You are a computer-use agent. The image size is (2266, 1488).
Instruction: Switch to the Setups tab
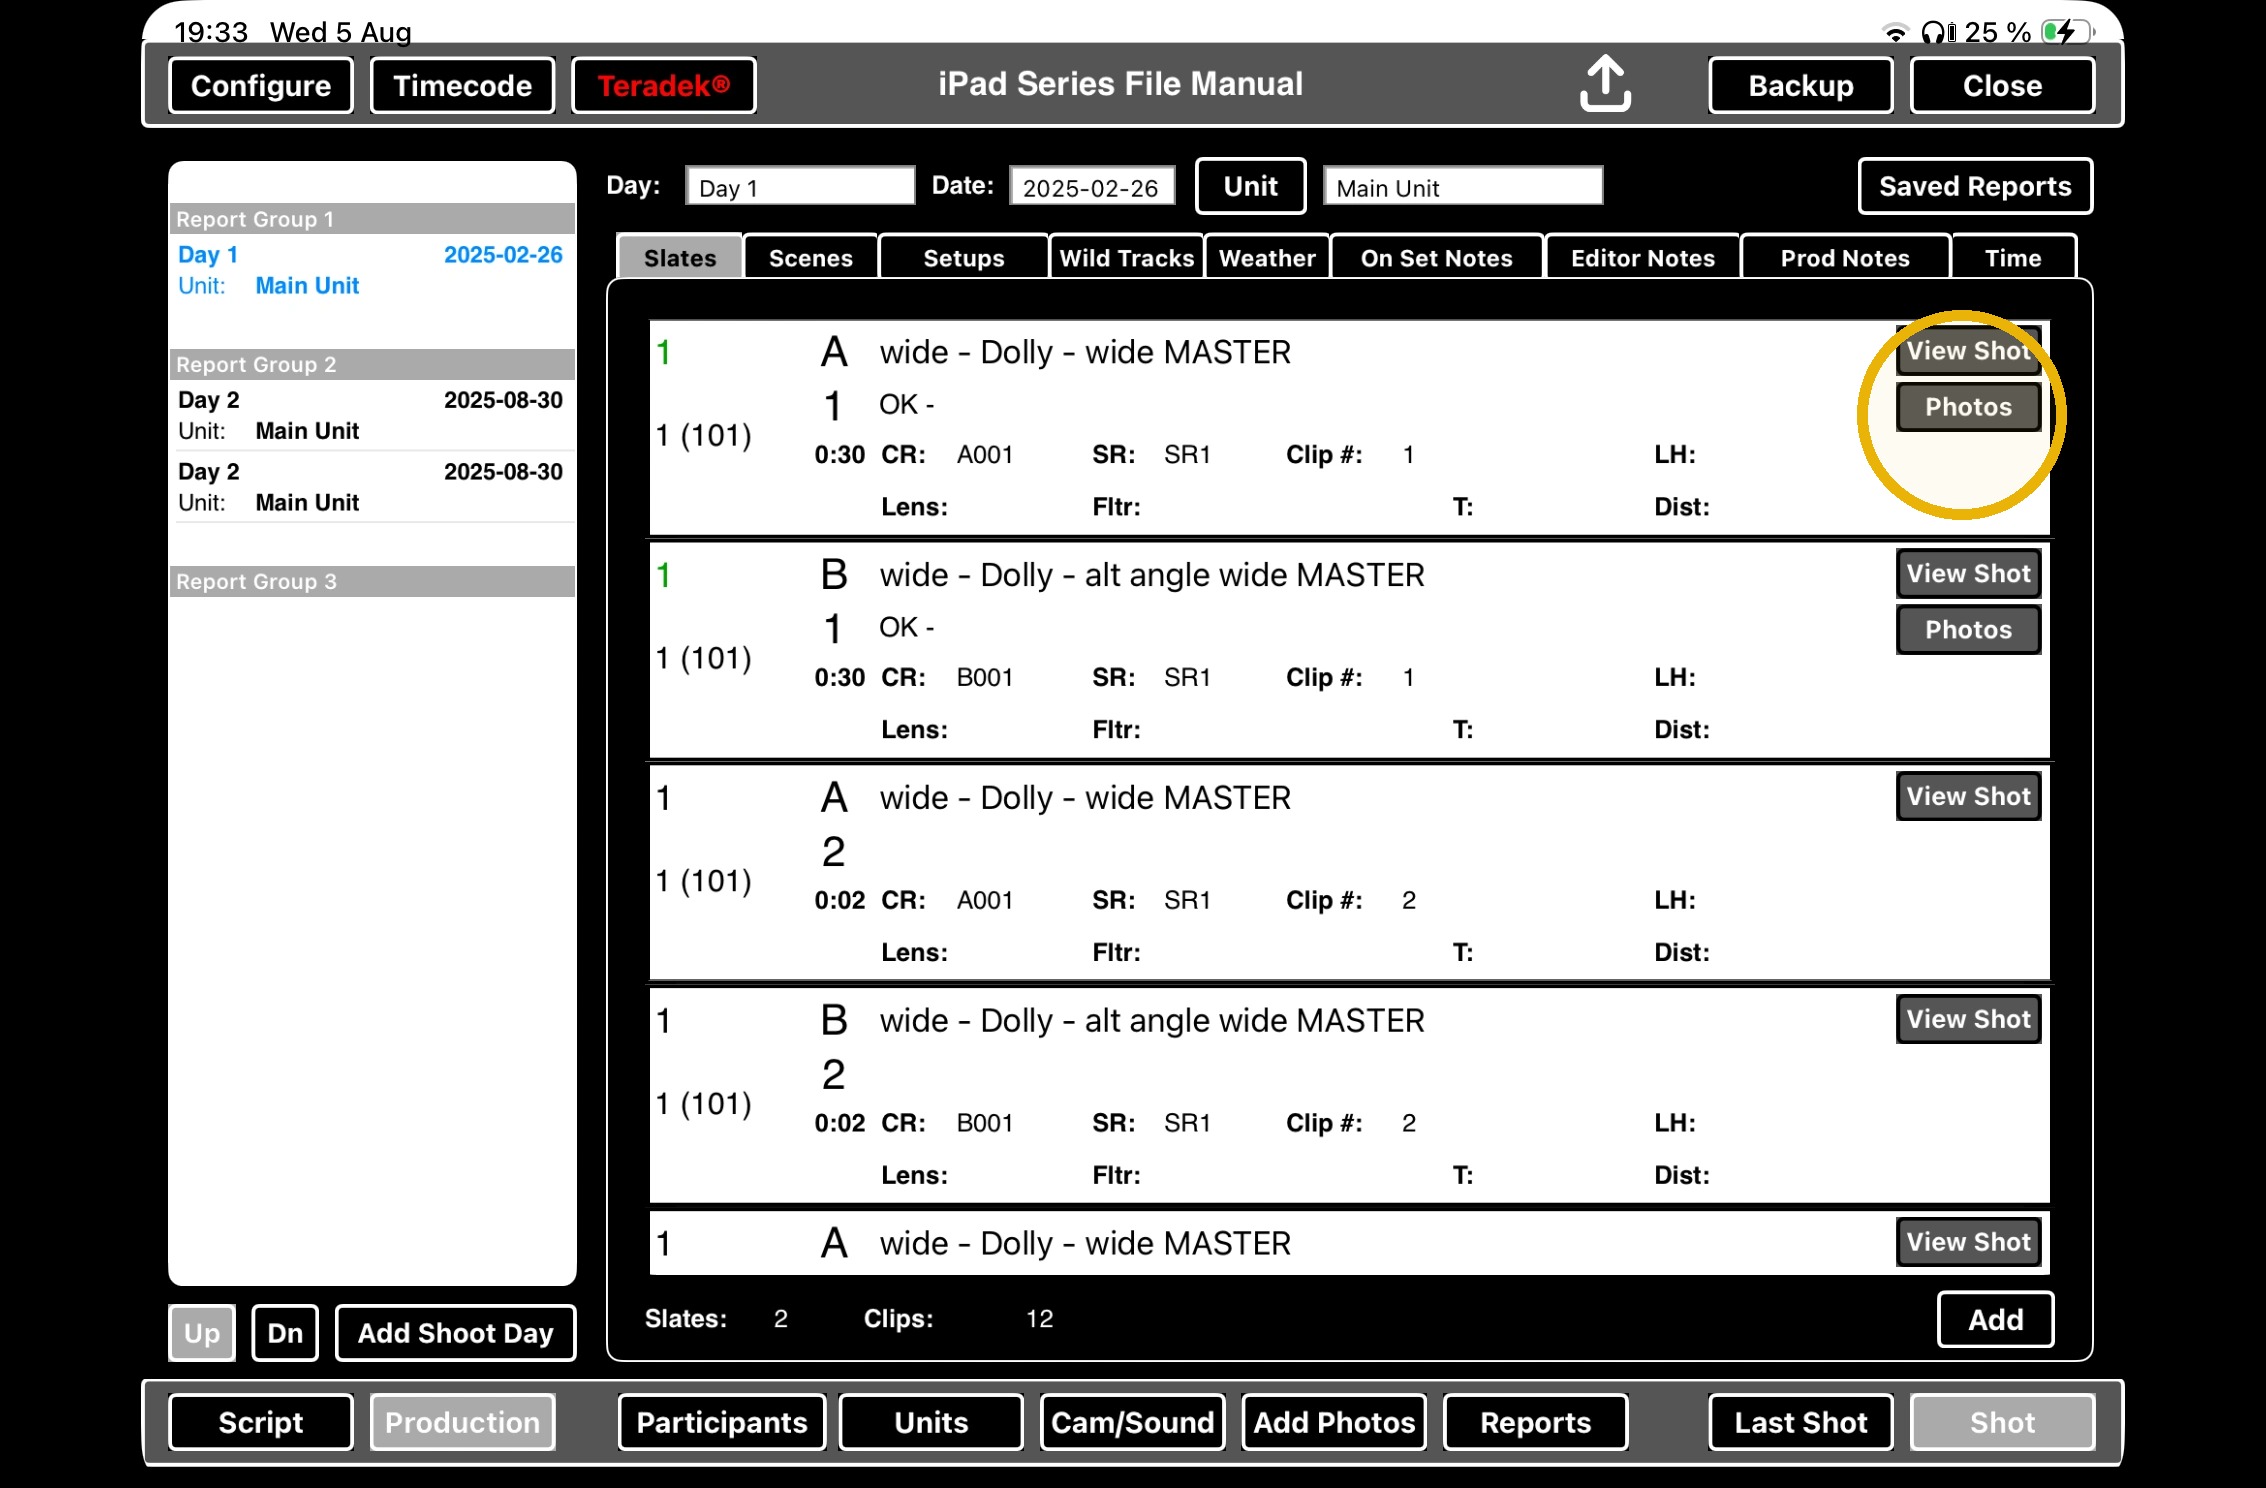pyautogui.click(x=964, y=258)
